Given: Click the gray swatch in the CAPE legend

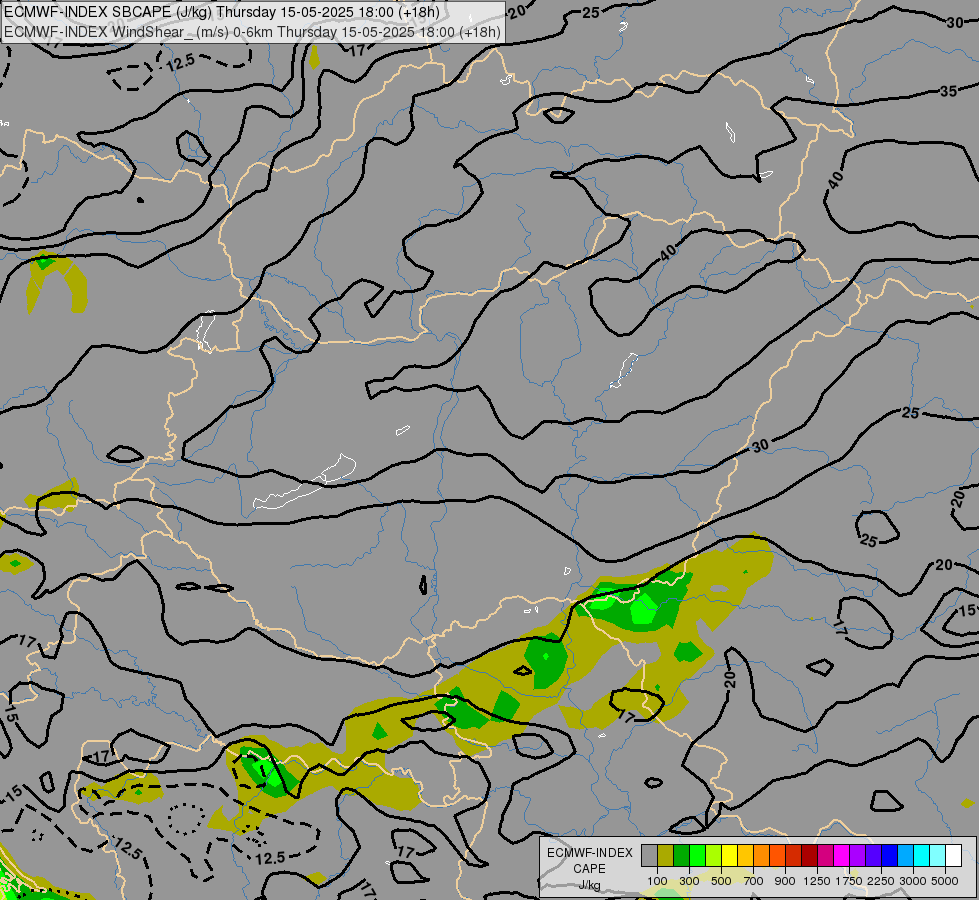Looking at the screenshot, I should pos(649,856).
